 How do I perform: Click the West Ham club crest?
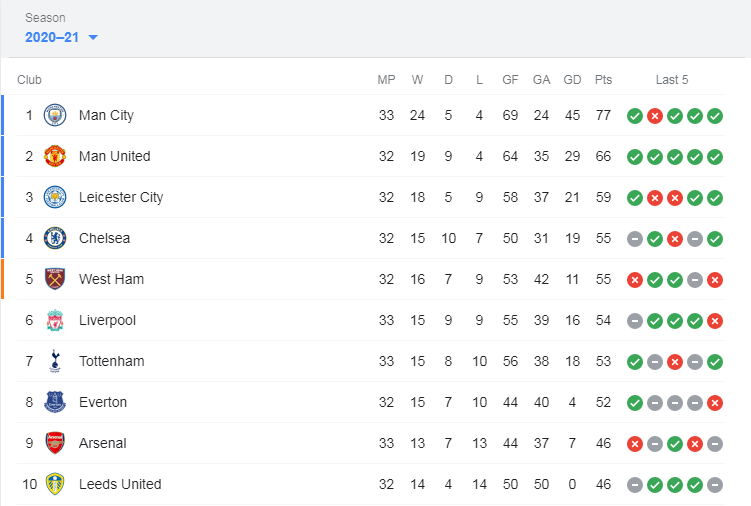click(x=55, y=279)
